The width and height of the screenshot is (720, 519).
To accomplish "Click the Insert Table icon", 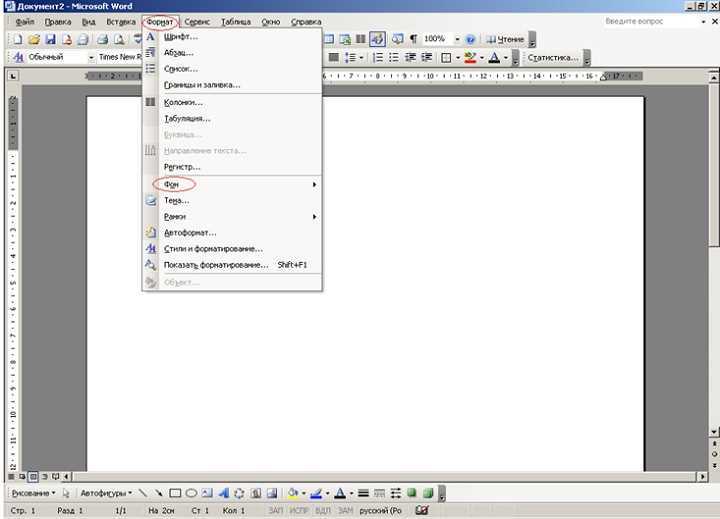I will (329, 39).
